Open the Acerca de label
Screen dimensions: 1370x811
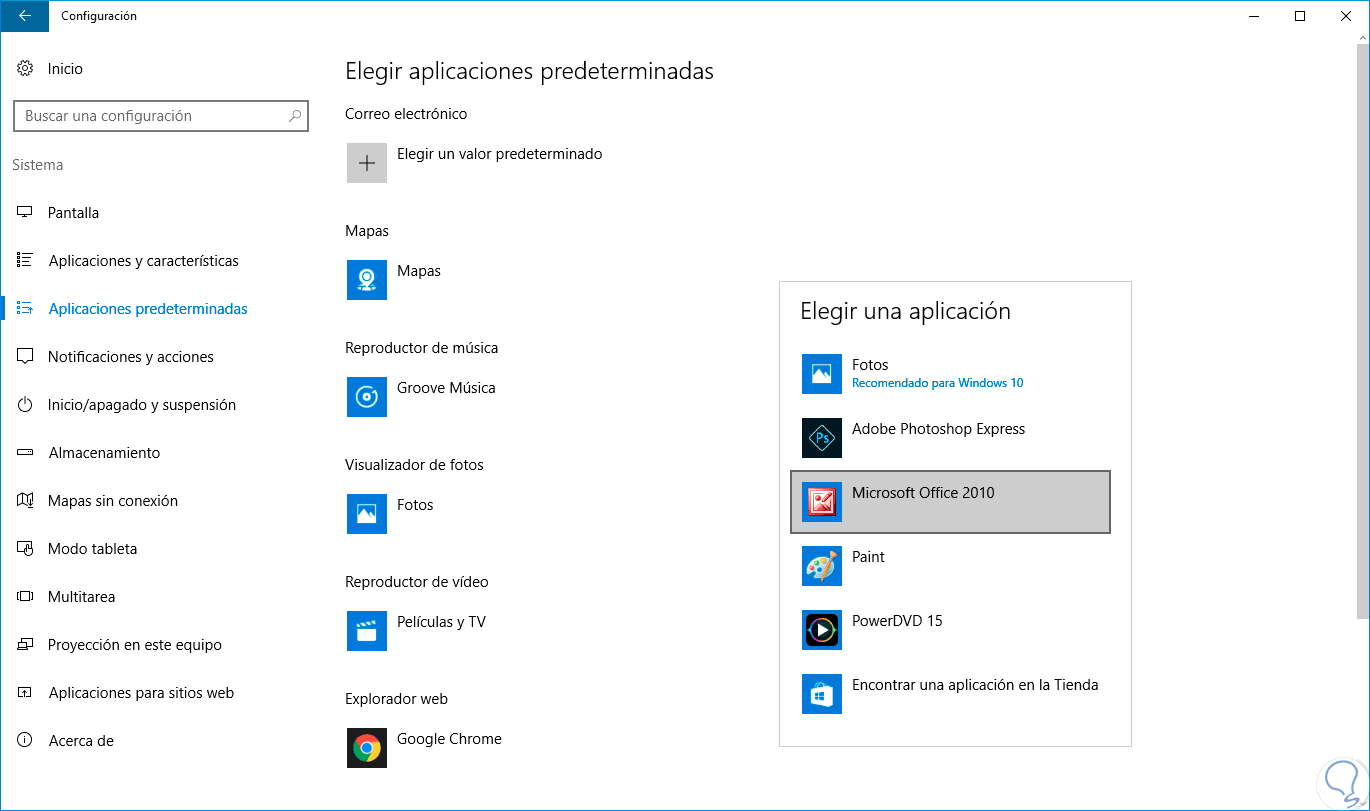point(81,741)
